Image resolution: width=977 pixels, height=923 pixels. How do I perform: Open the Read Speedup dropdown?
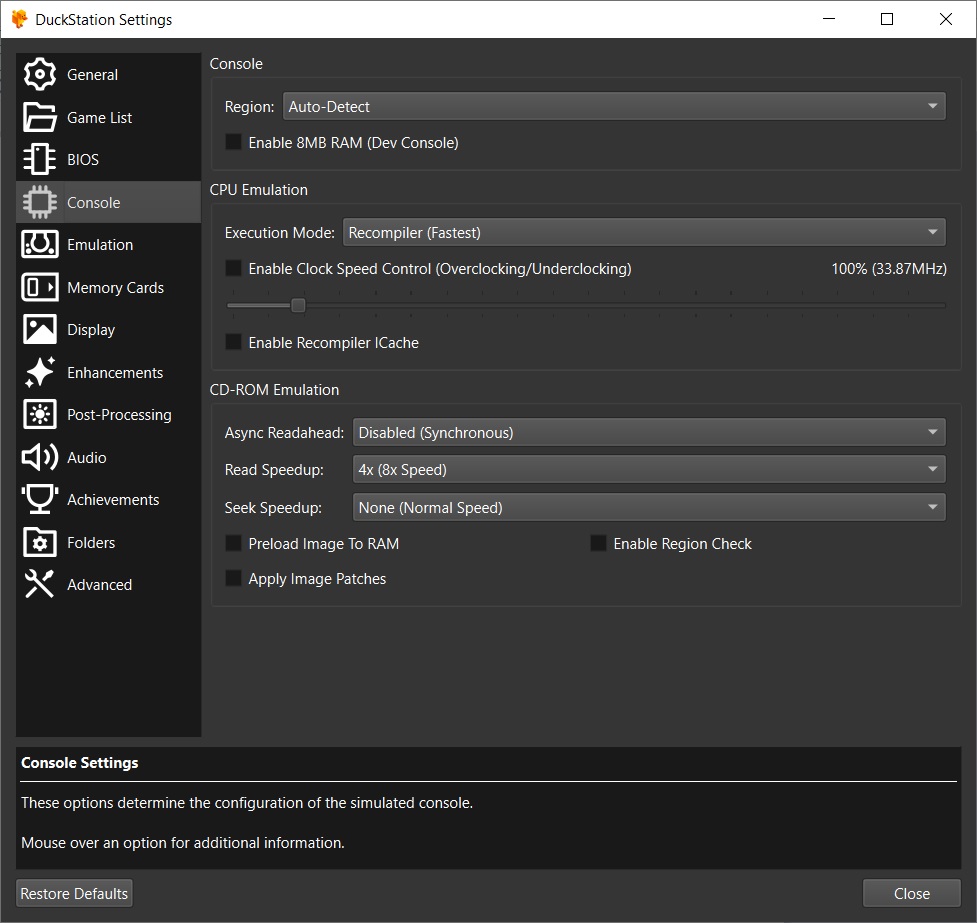click(649, 469)
